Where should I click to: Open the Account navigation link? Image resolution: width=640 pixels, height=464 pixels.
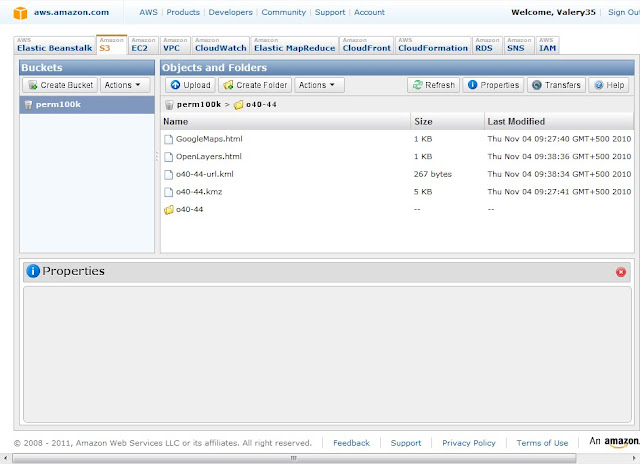[369, 12]
